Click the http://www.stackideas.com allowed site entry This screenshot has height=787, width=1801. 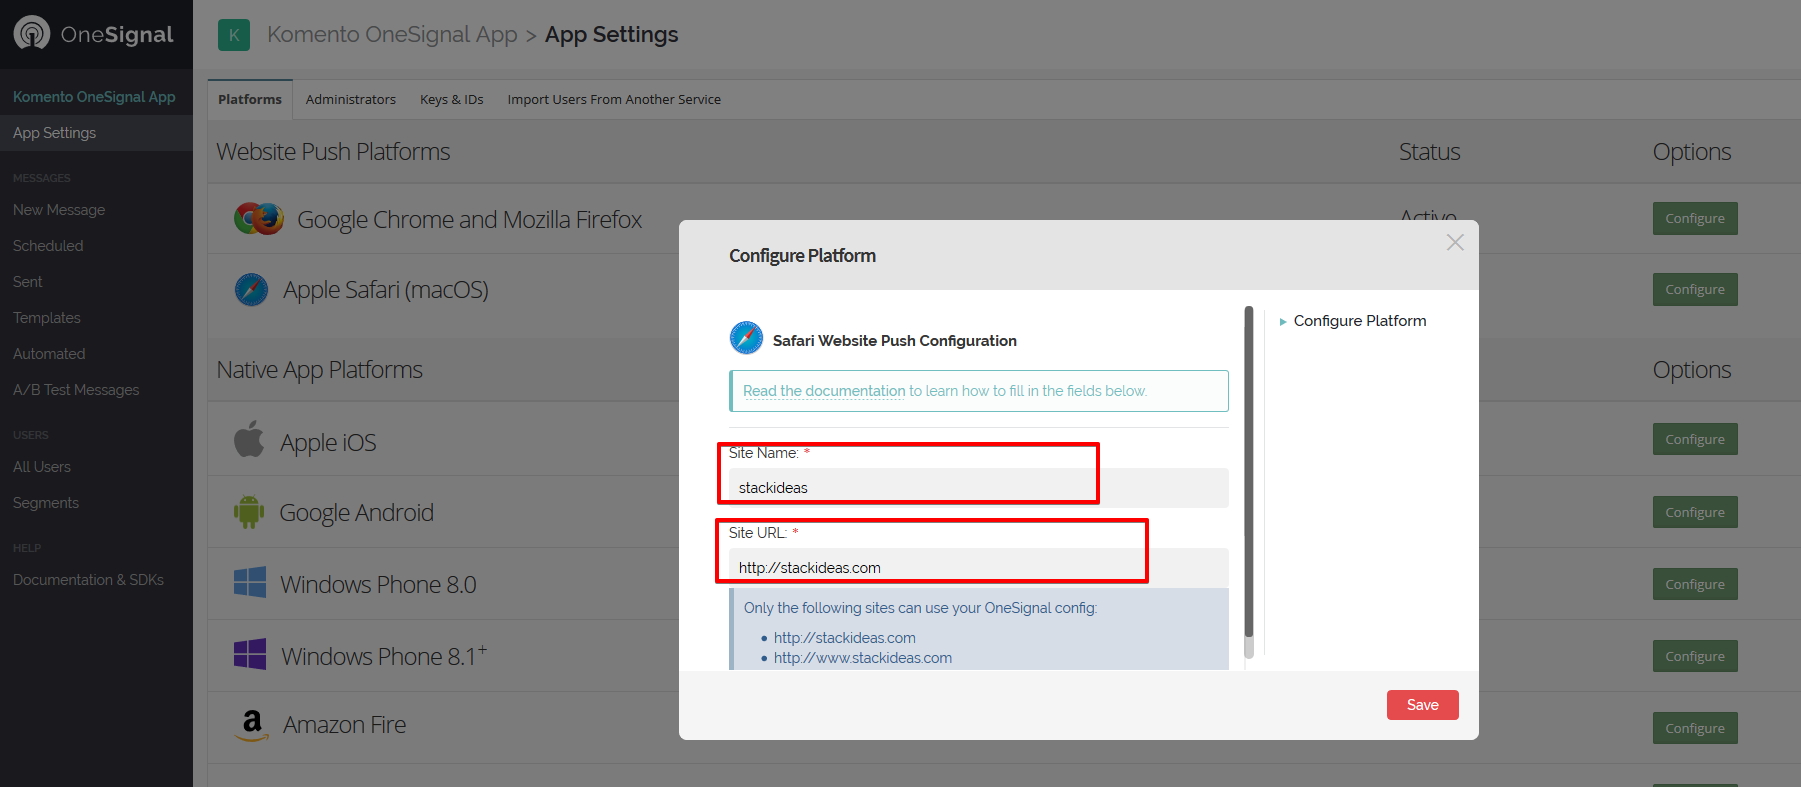click(x=863, y=658)
